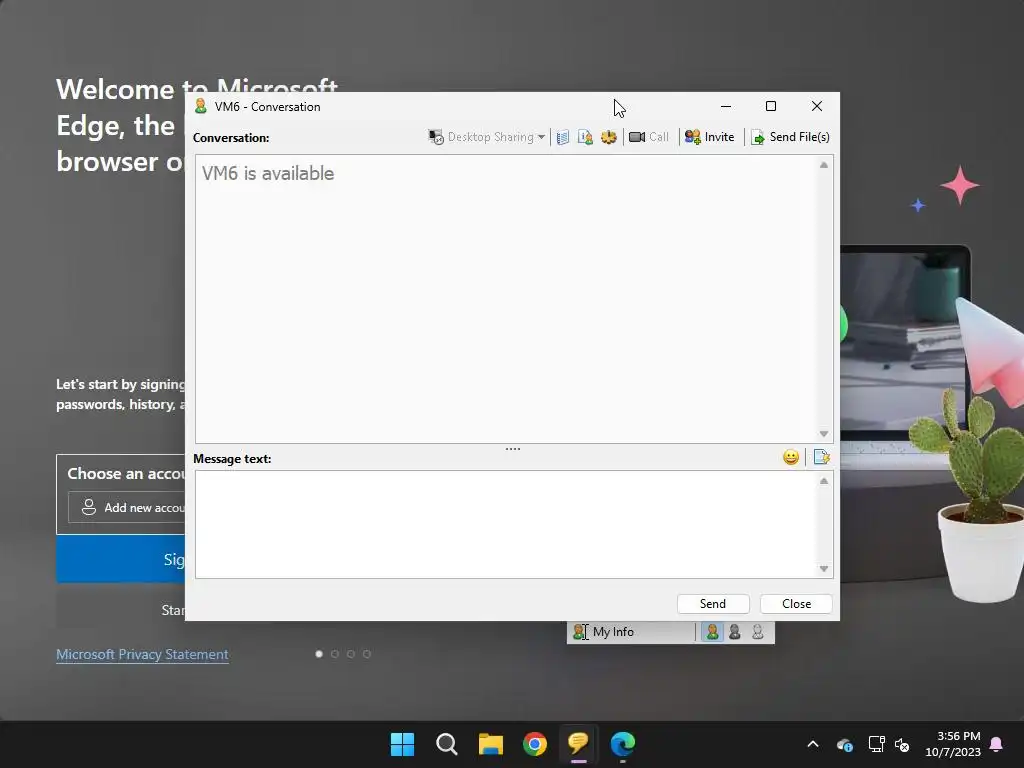Open File Explorer from taskbar
The image size is (1024, 768).
tap(490, 744)
